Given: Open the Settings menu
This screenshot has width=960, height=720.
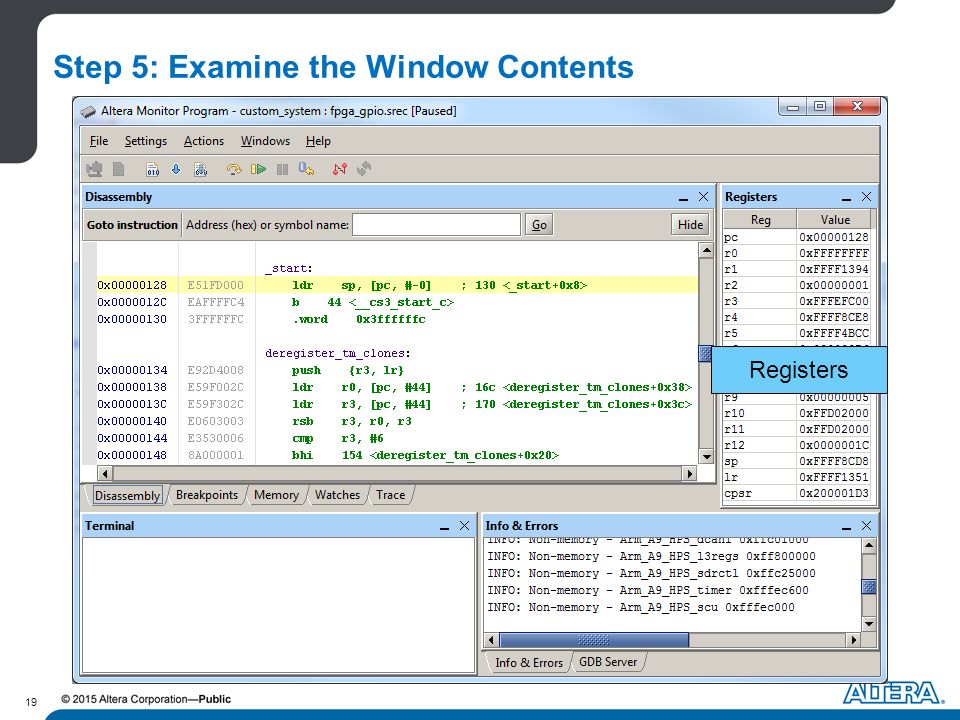Looking at the screenshot, I should [x=146, y=141].
